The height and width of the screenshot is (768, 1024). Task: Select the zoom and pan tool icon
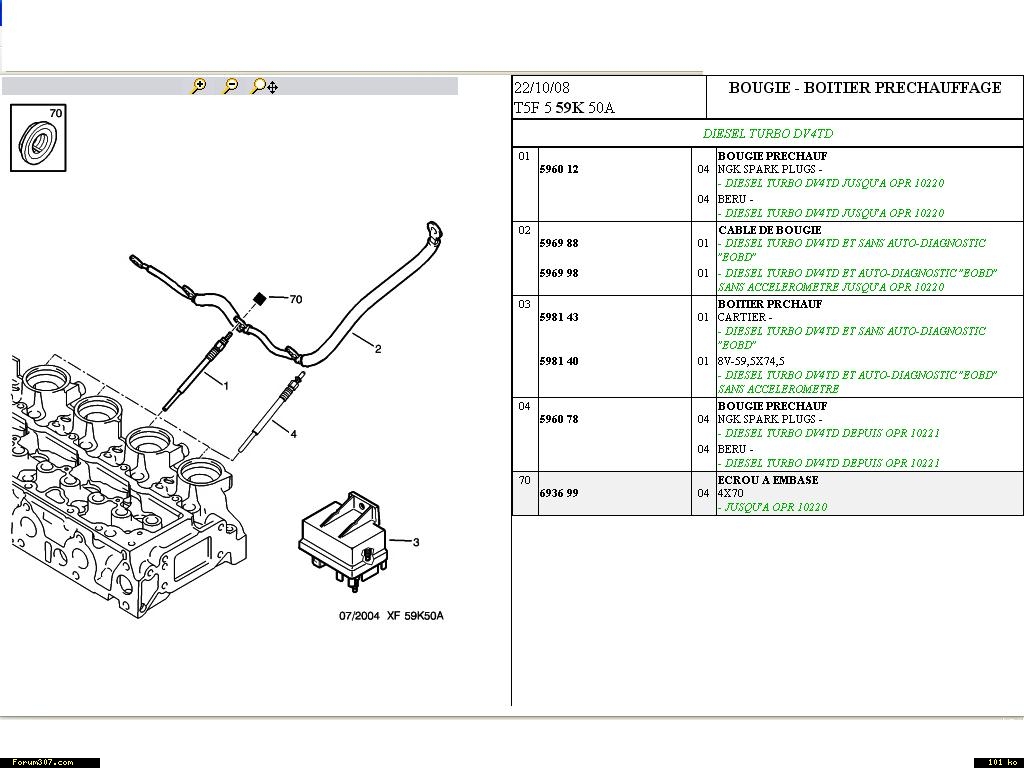coord(264,87)
